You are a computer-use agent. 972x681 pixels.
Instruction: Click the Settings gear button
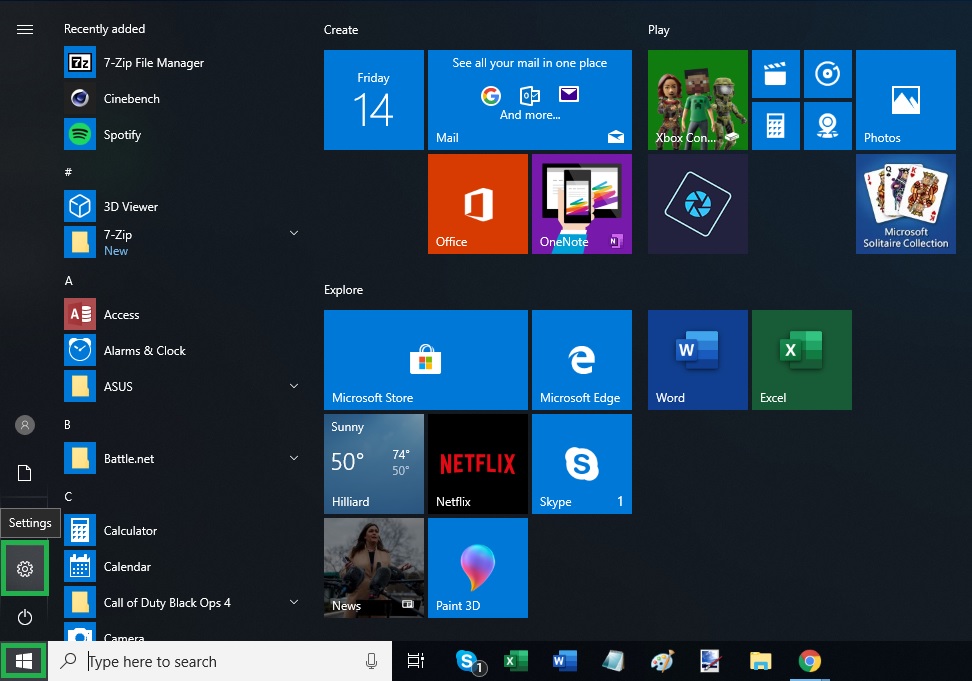[24, 568]
